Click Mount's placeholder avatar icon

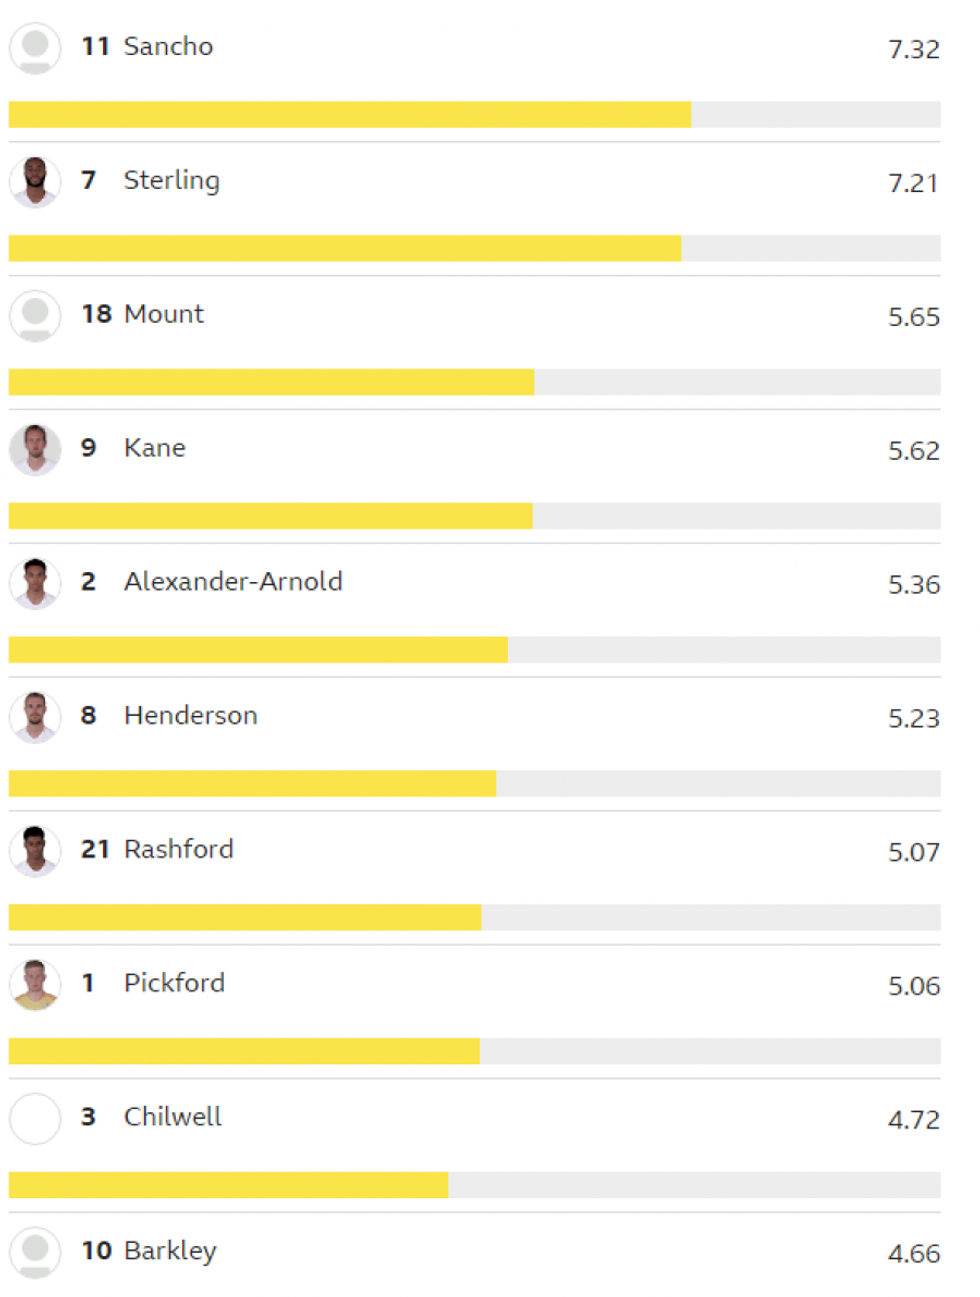[35, 316]
